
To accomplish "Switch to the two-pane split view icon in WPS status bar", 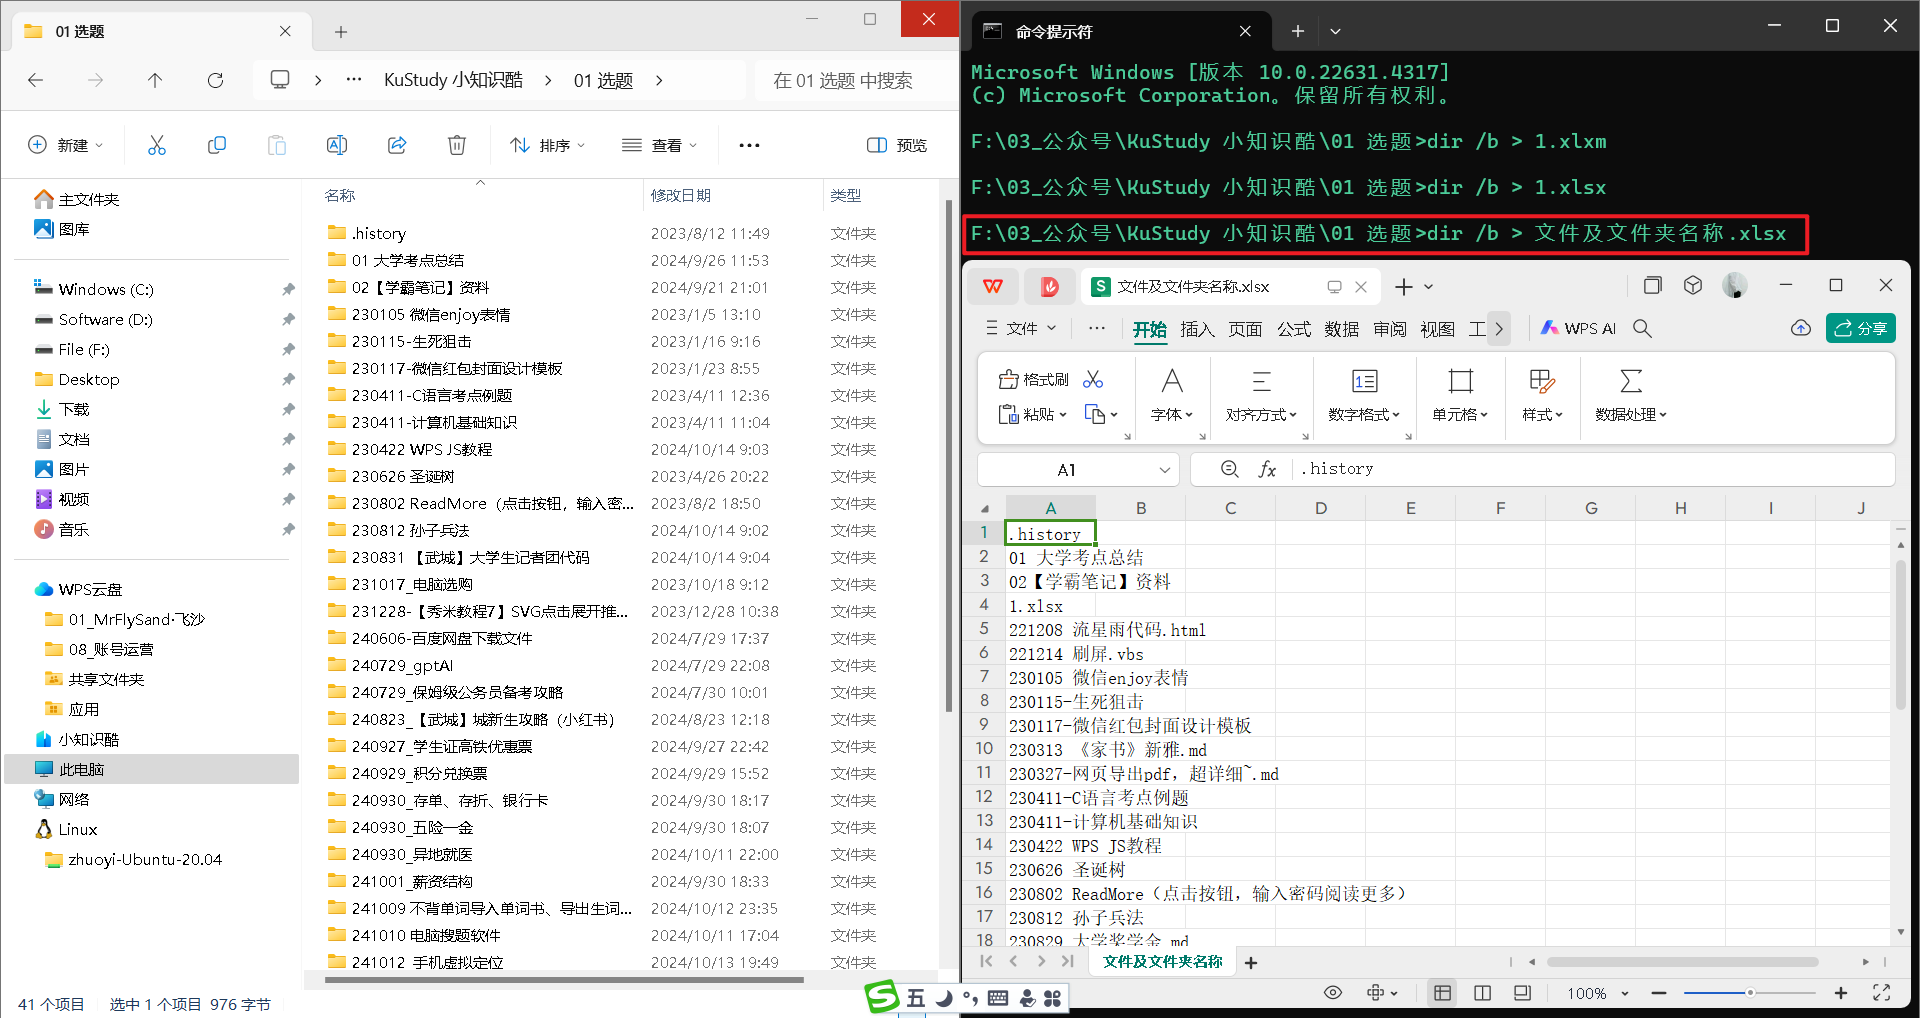I will pyautogui.click(x=1482, y=993).
